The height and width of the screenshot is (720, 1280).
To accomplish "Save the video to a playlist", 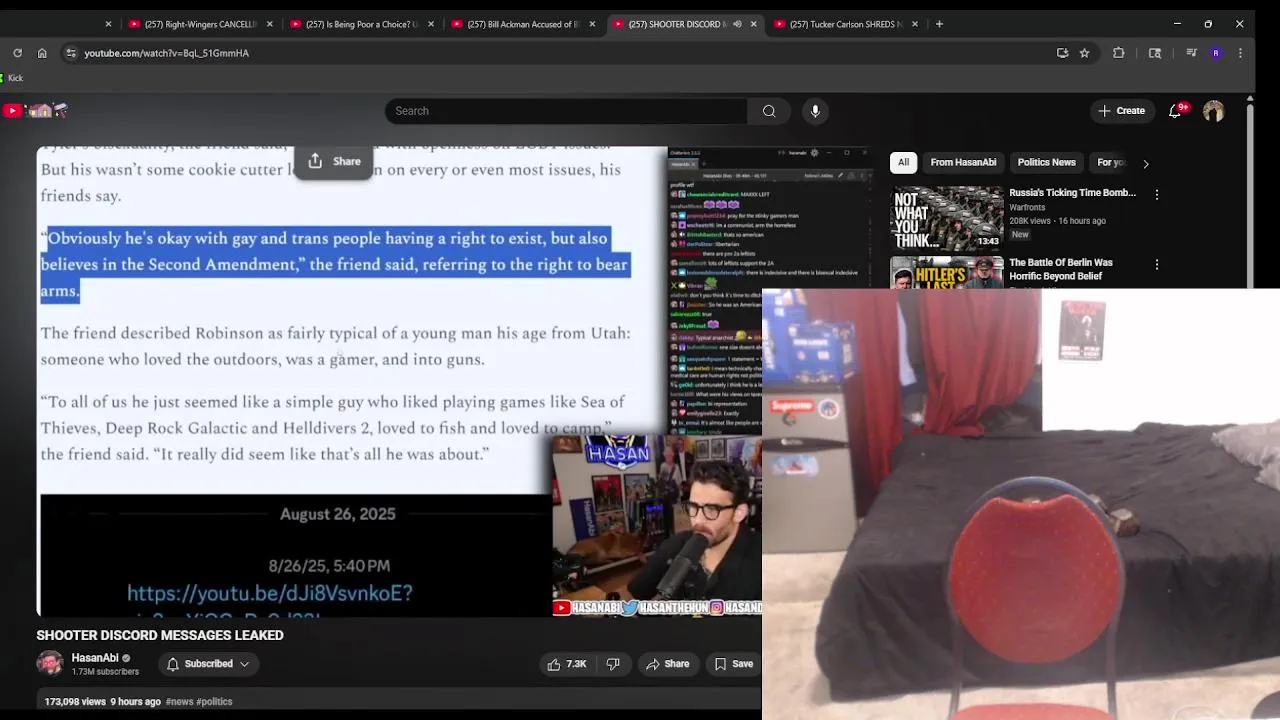I will [x=733, y=664].
